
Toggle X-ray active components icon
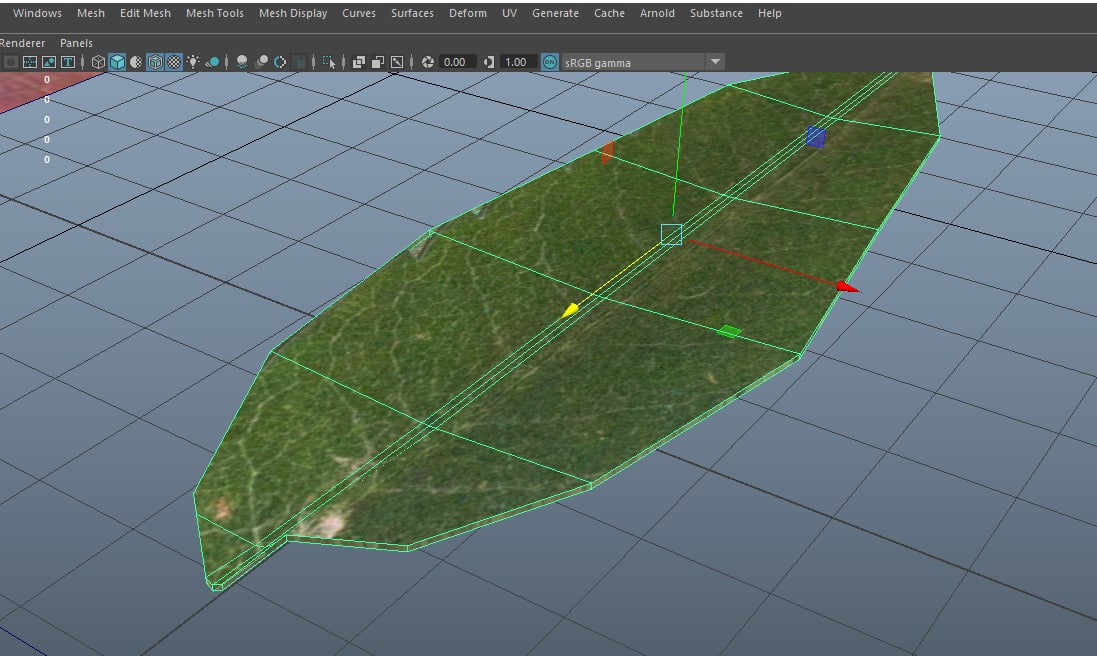378,62
